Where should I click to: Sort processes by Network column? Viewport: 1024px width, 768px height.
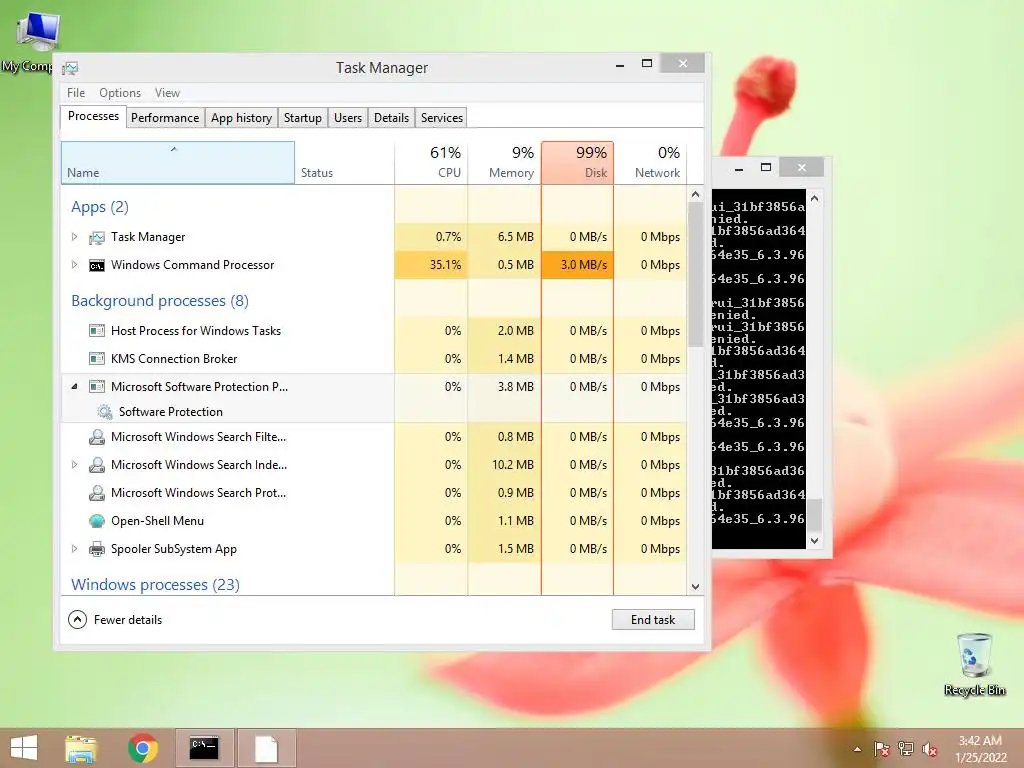click(x=650, y=163)
